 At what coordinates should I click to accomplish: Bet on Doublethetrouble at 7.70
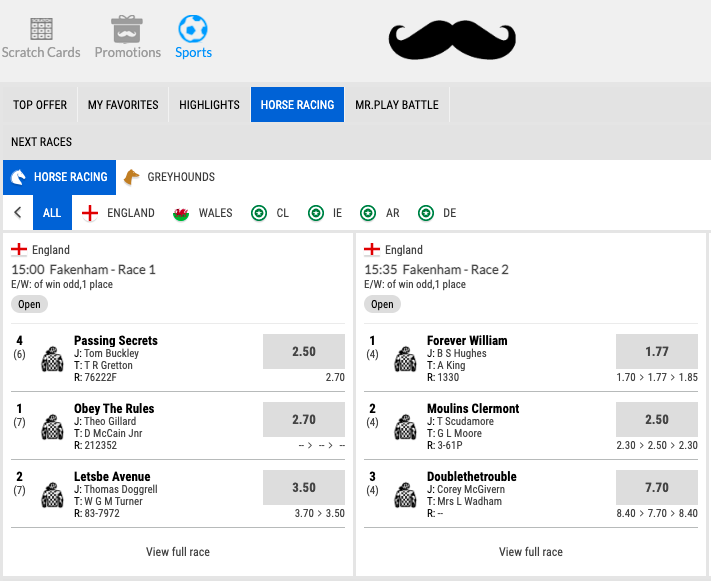657,488
